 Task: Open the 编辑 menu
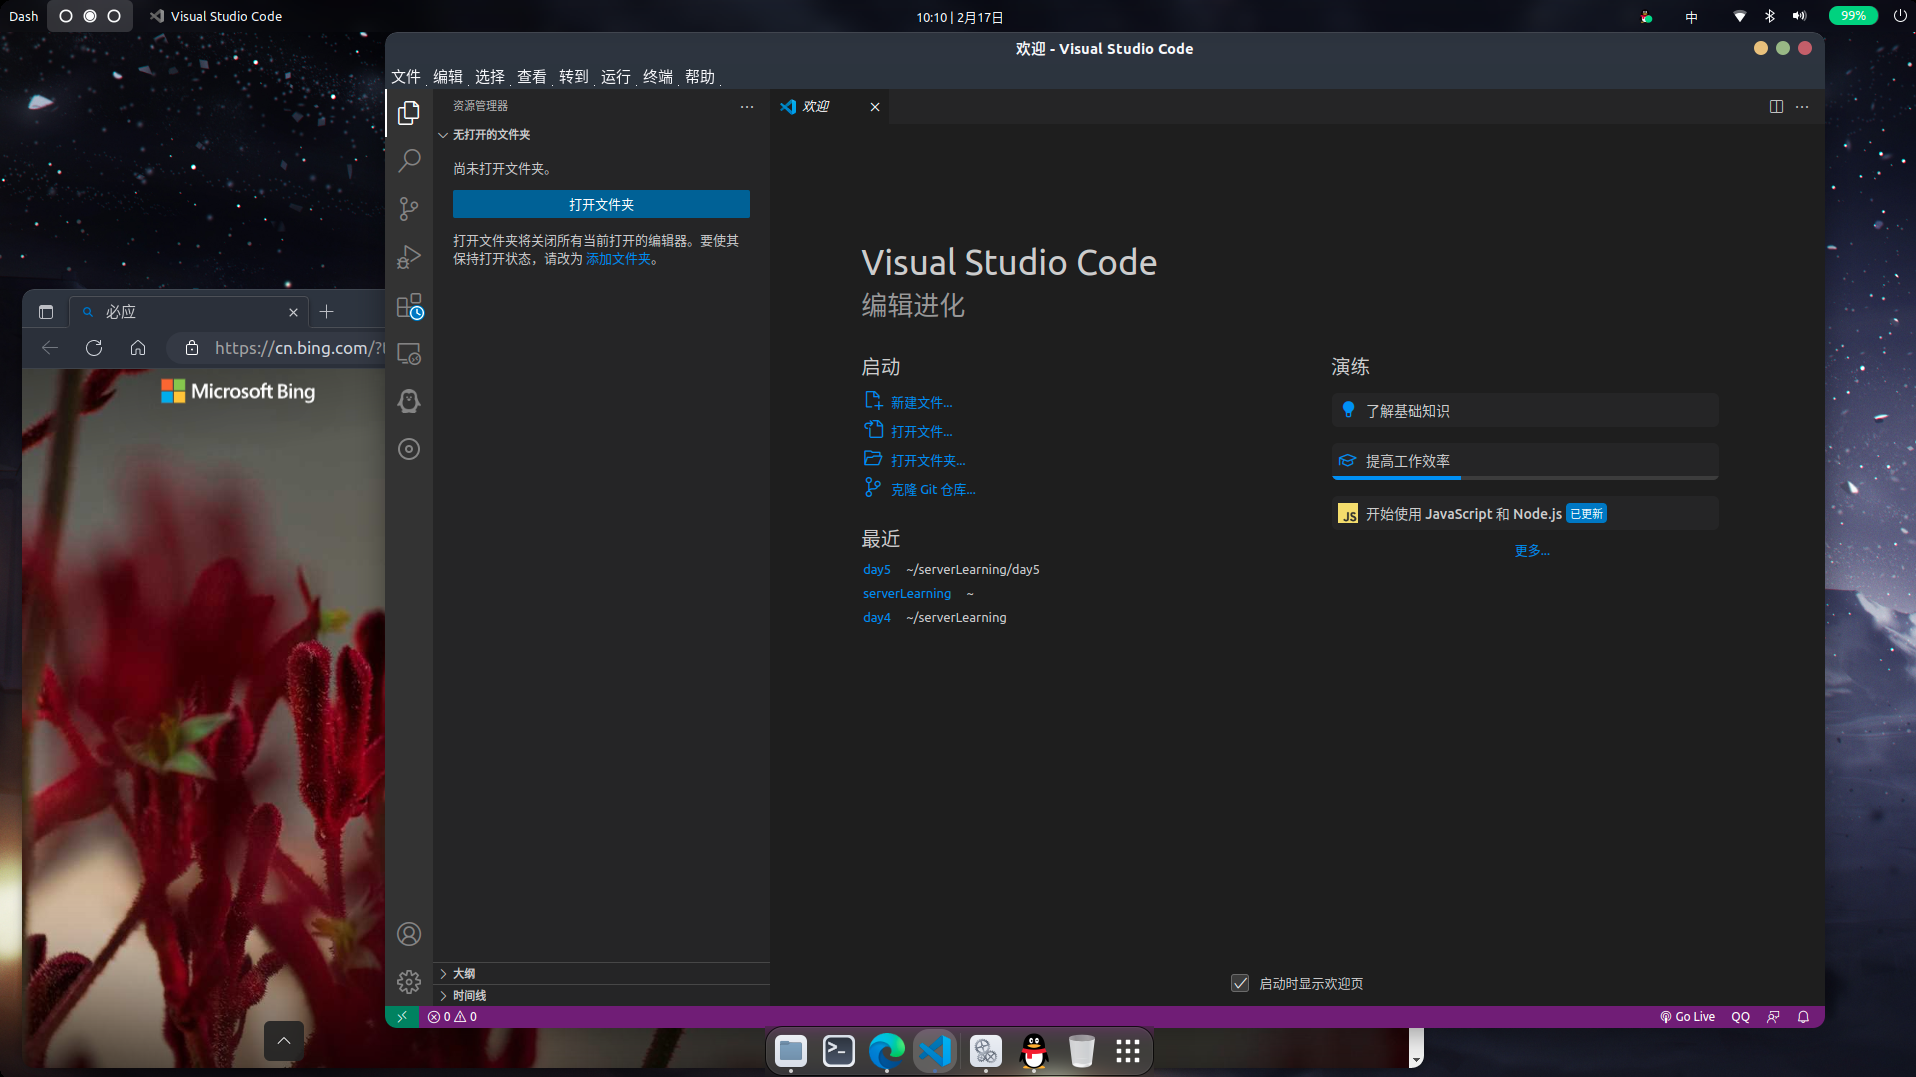coord(448,77)
